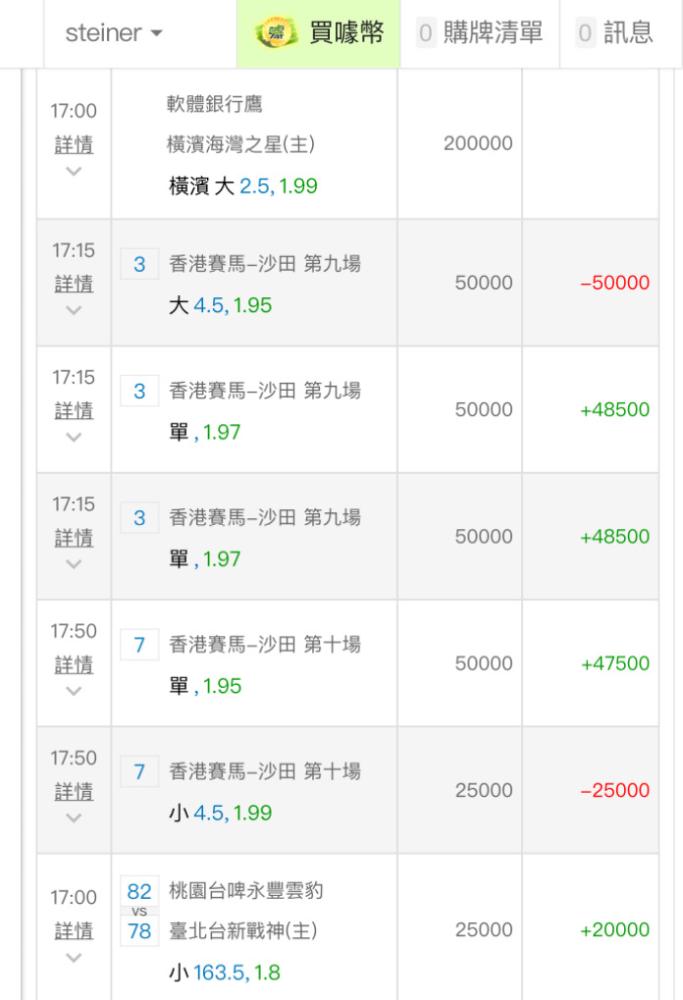683x1000 pixels.
Task: Open 詳情 for 第九場 大 4.5 bet
Action: [x=74, y=284]
